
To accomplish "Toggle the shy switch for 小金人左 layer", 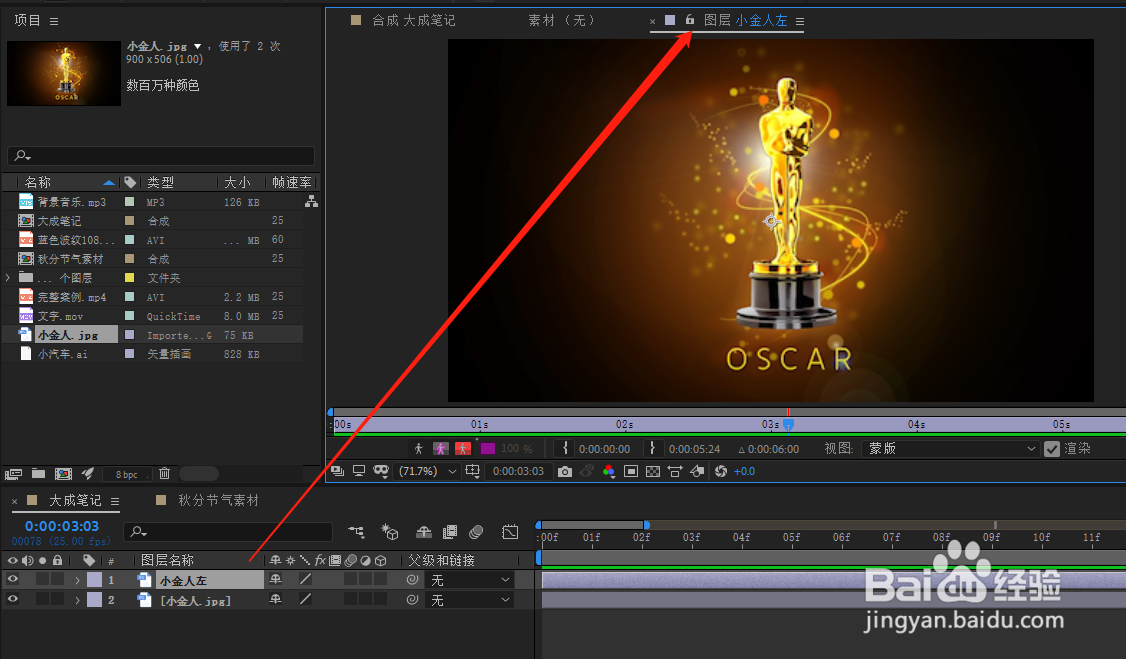I will click(x=276, y=579).
